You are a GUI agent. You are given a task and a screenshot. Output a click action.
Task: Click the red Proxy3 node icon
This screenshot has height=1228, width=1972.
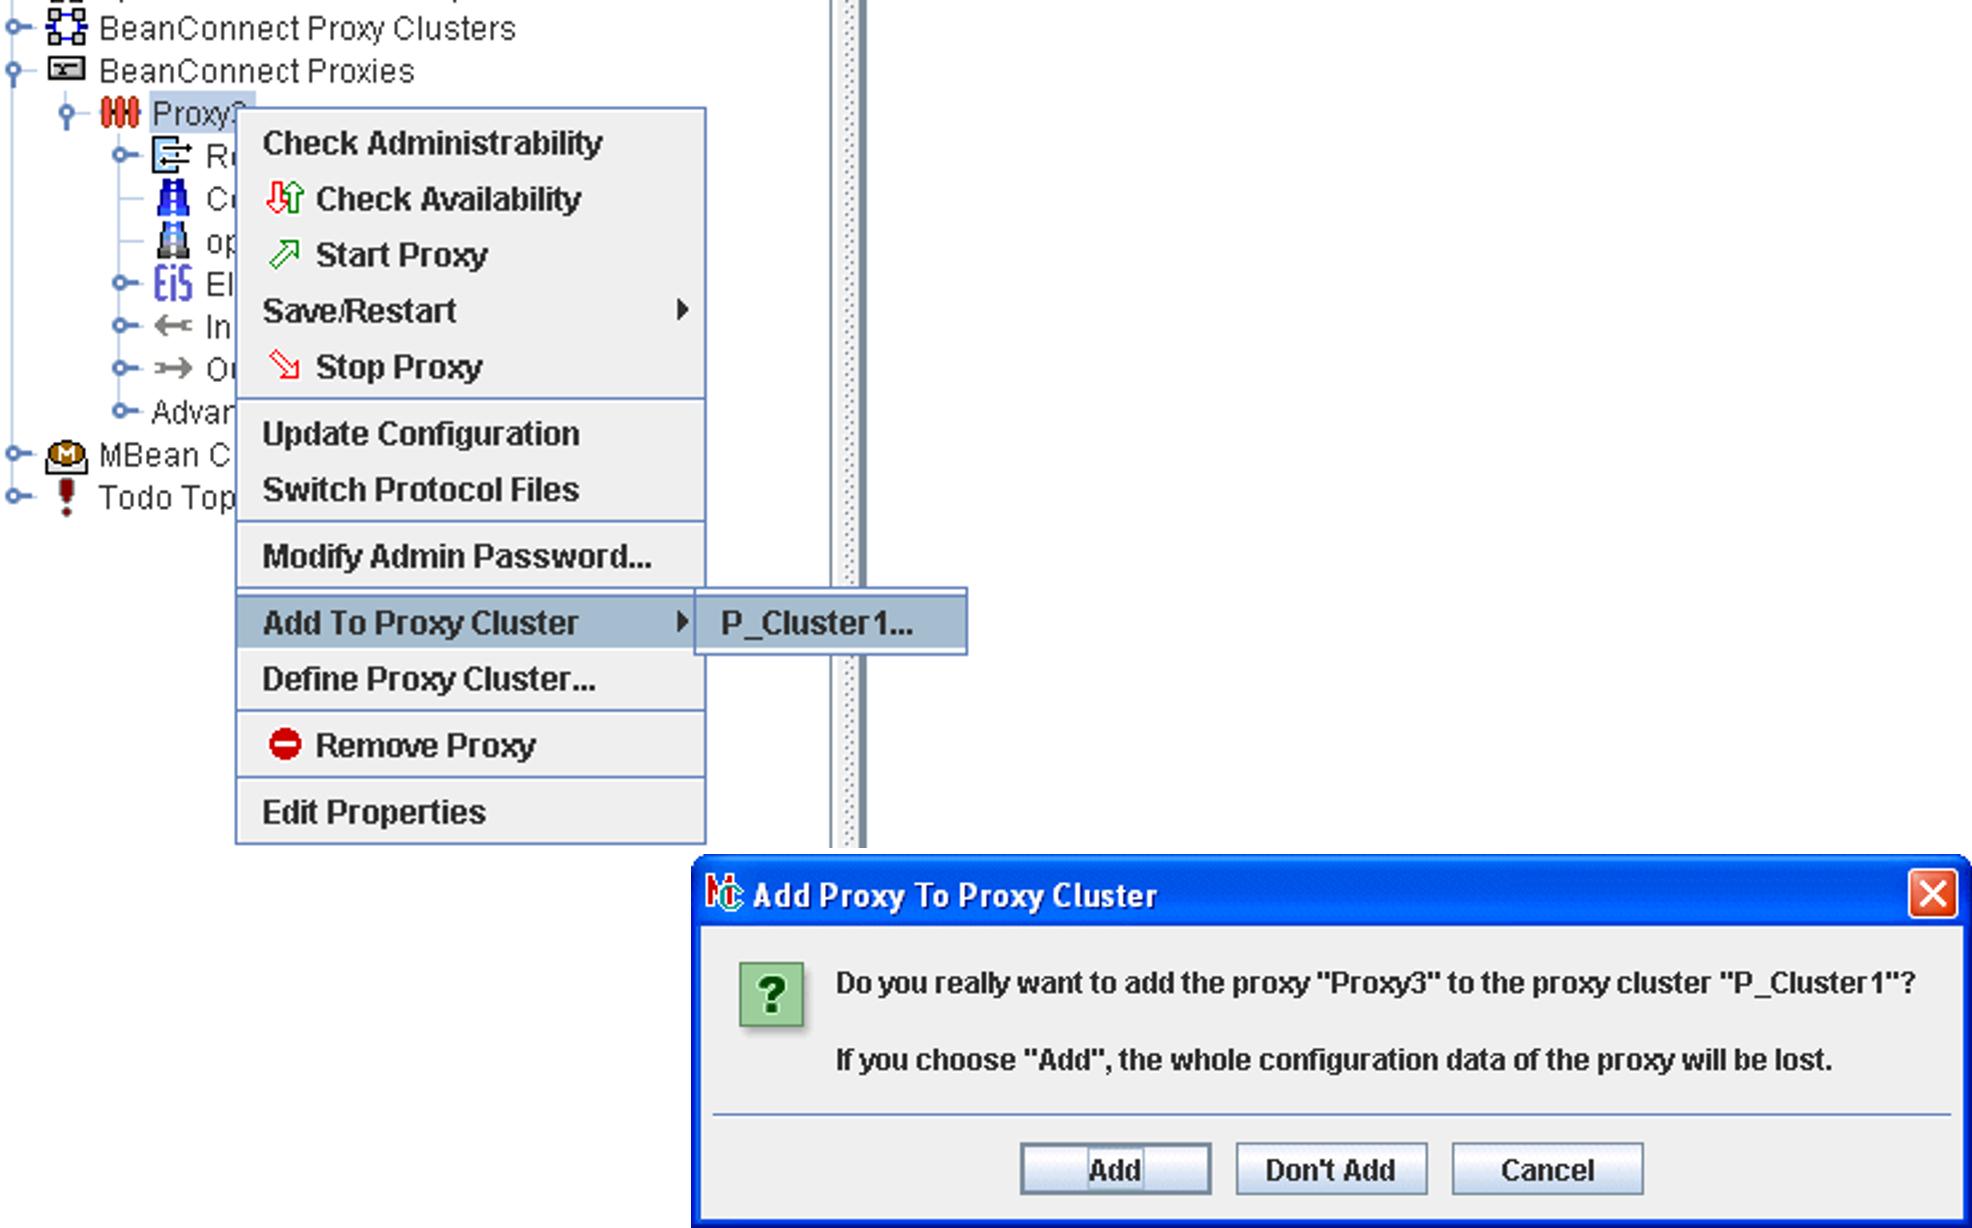(x=120, y=113)
